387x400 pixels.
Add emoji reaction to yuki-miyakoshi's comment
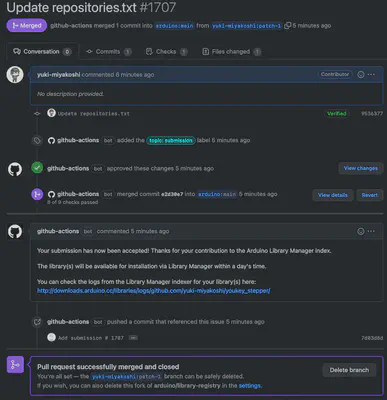[x=361, y=75]
